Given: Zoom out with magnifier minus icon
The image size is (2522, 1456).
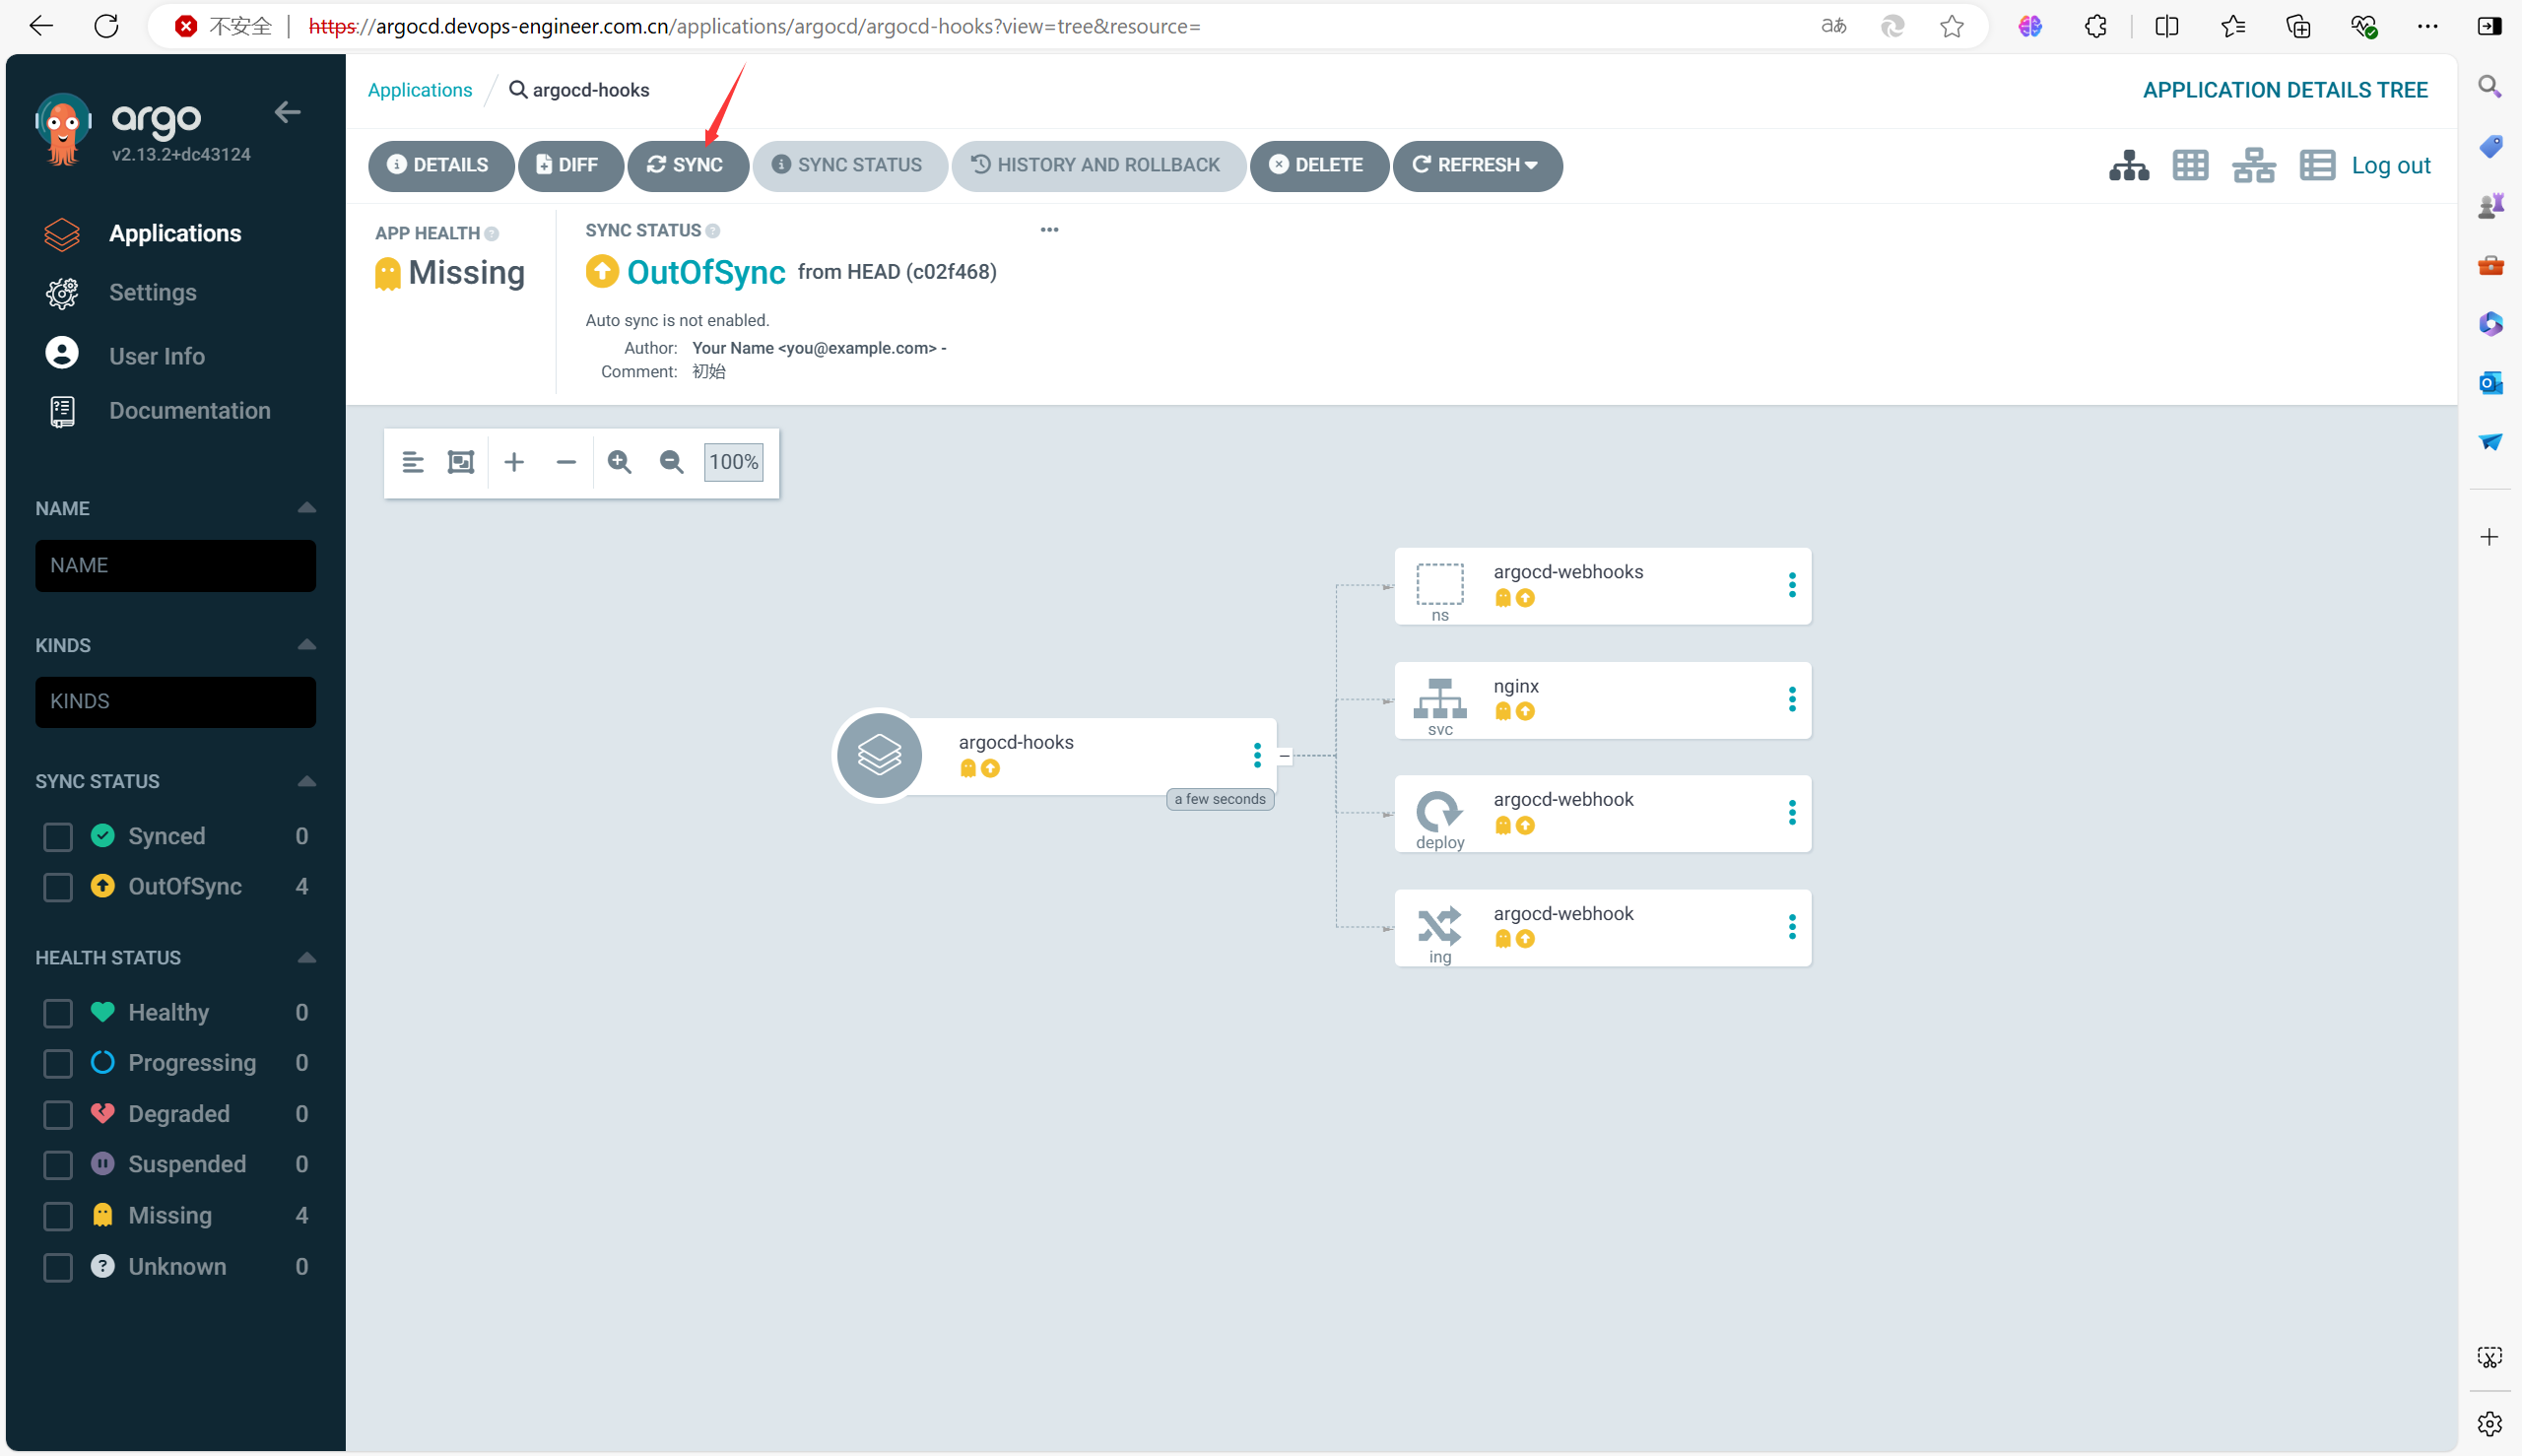Looking at the screenshot, I should click(672, 462).
